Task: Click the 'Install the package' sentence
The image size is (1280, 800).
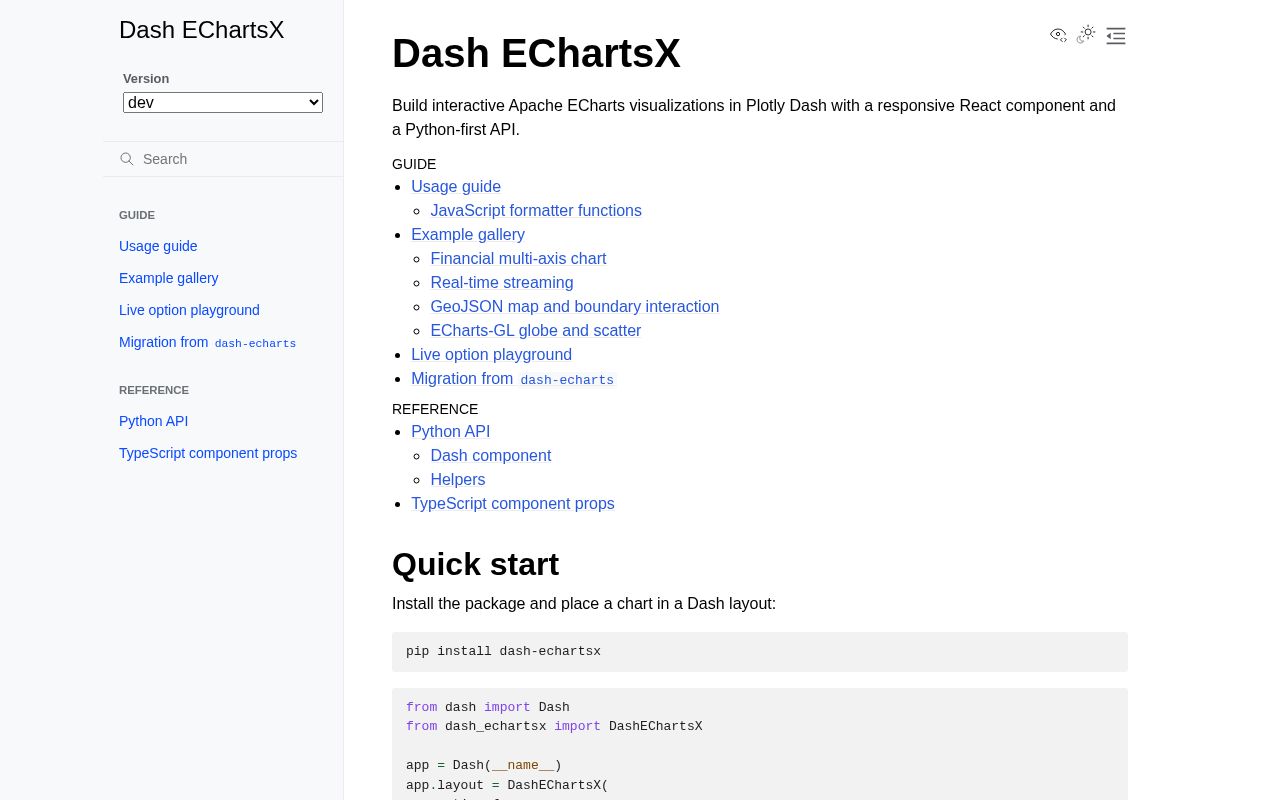Action: tap(584, 604)
